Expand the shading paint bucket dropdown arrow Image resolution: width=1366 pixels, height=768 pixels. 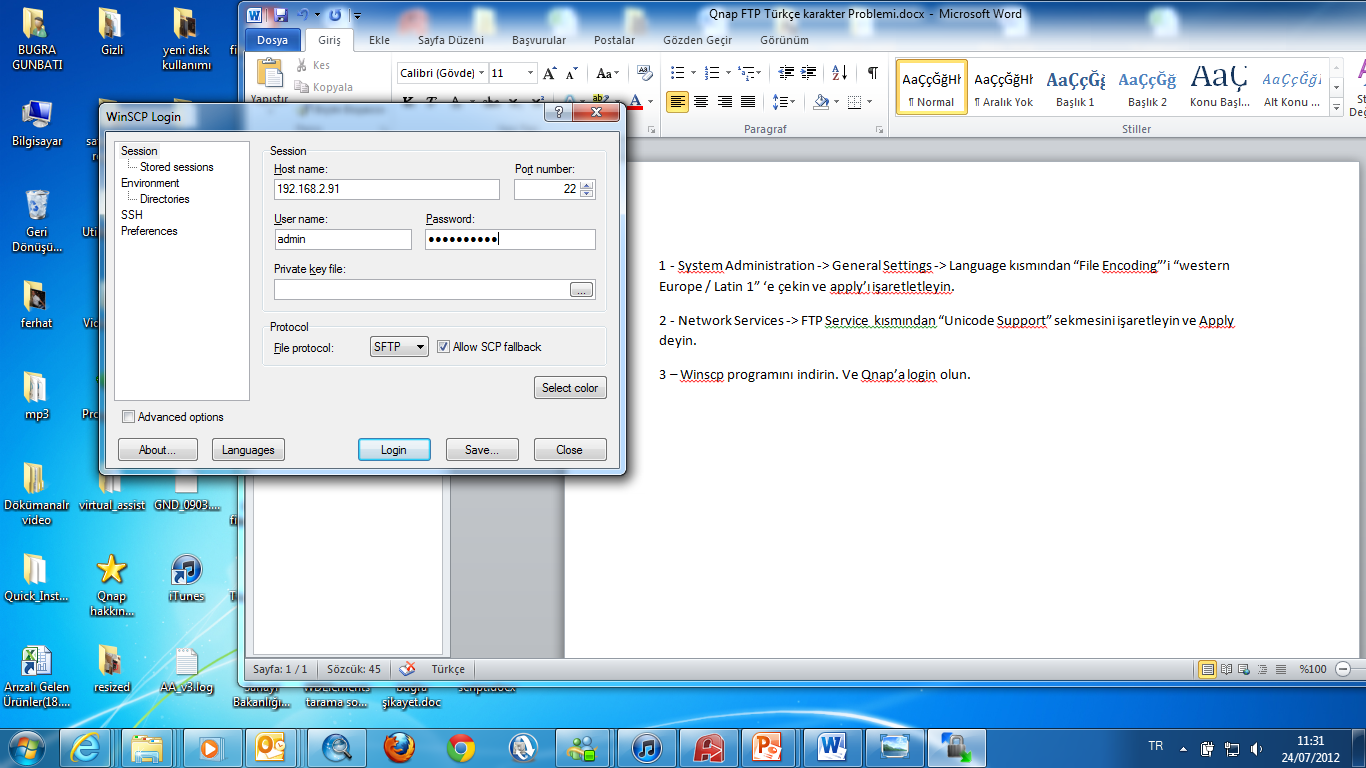(834, 102)
